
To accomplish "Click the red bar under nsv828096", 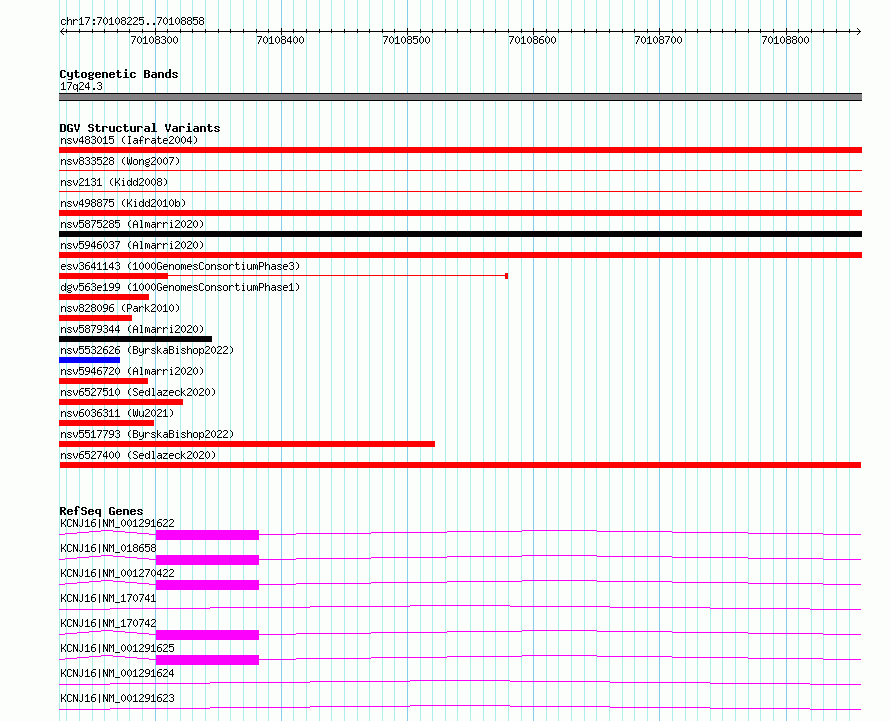I will tap(95, 318).
